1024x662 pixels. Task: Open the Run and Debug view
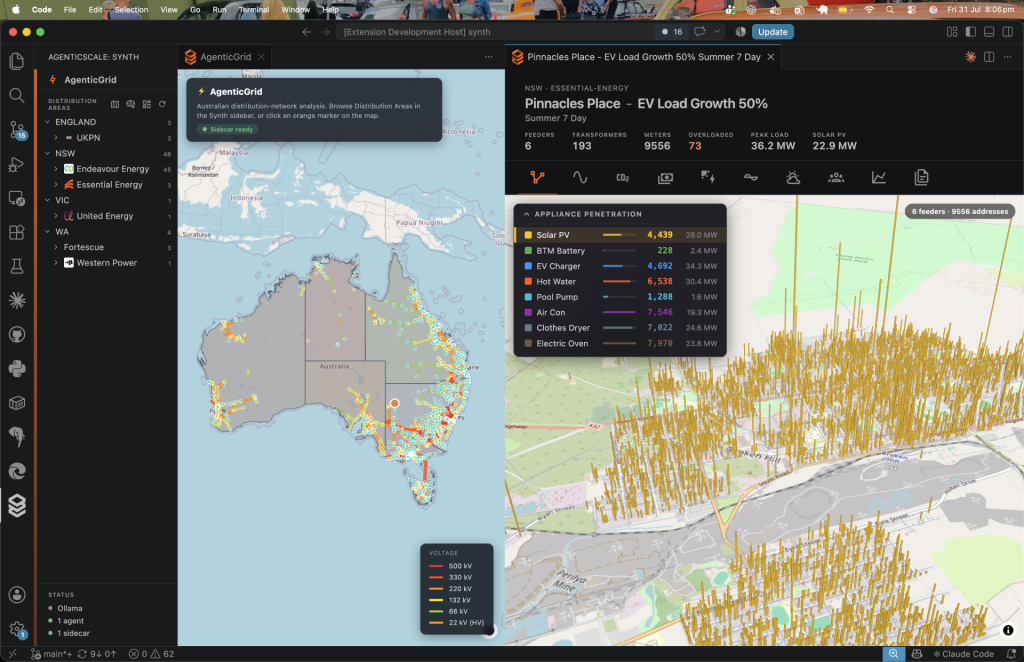(17, 165)
